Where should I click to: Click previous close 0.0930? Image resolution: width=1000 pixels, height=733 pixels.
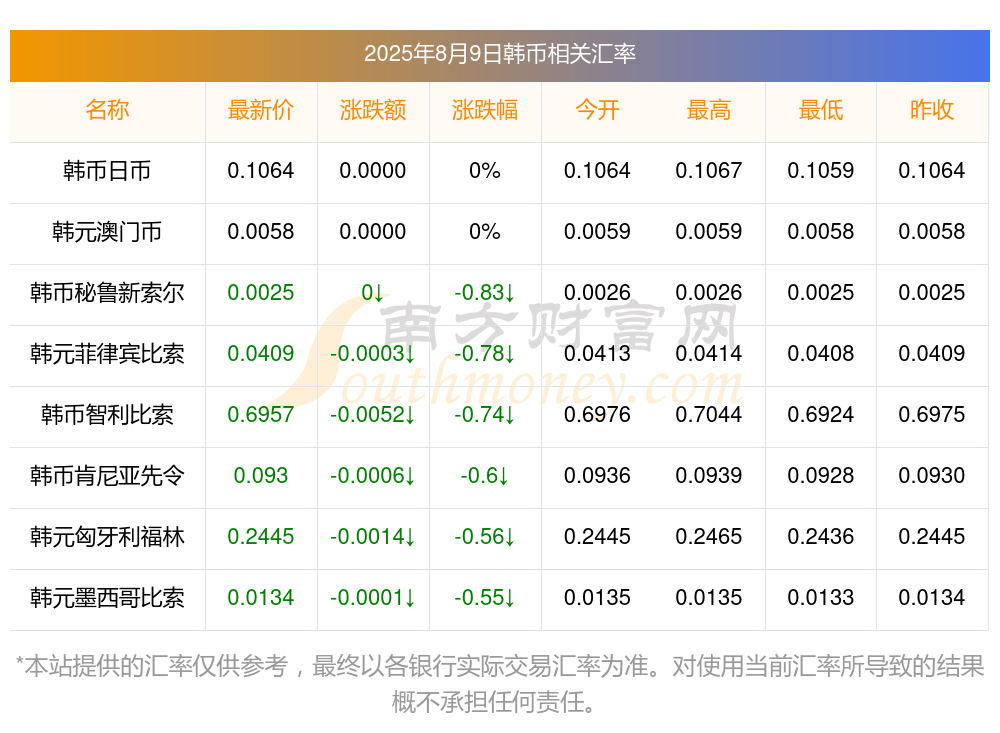[x=932, y=476]
